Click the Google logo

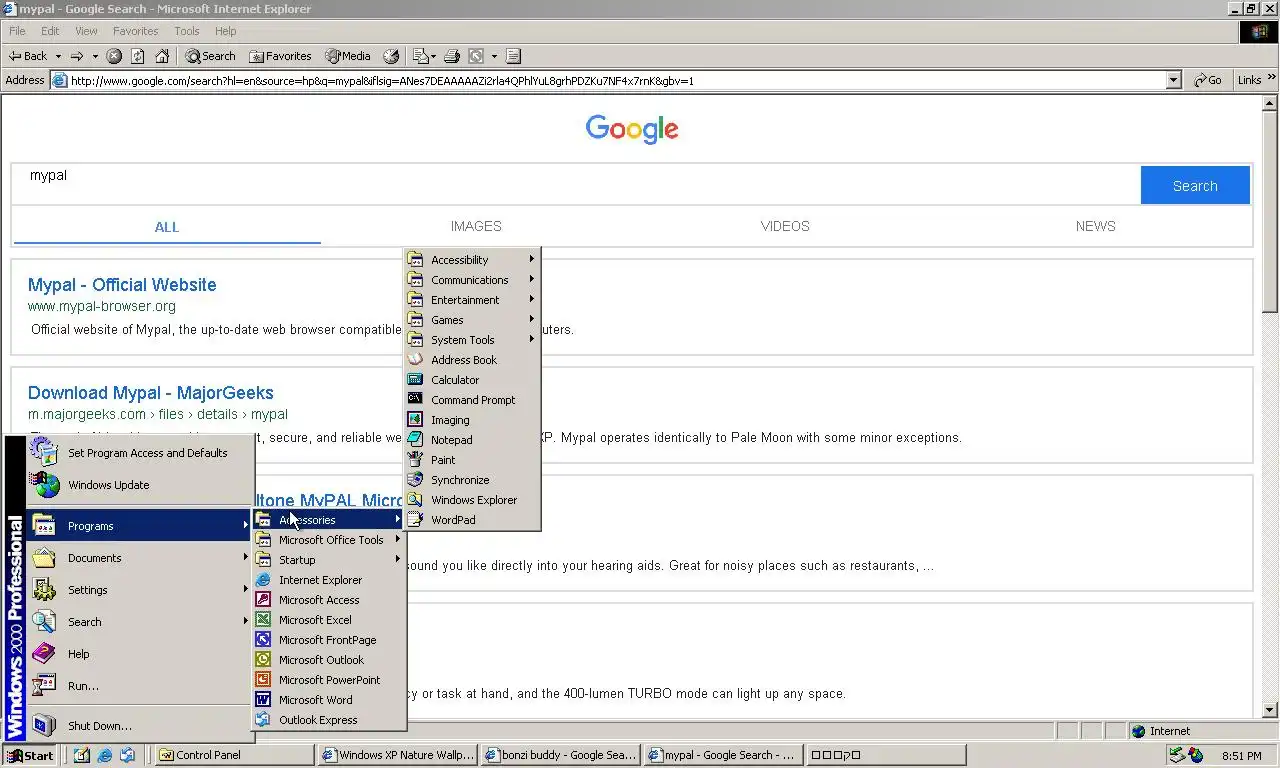click(x=632, y=128)
